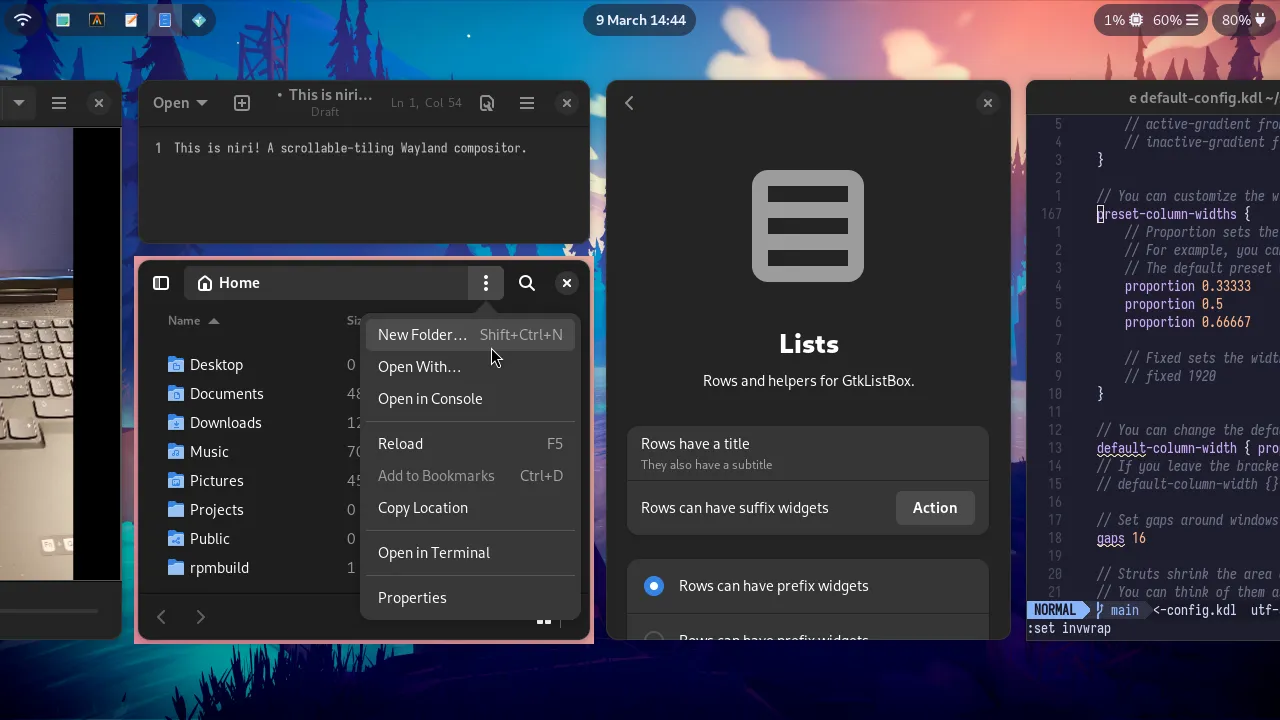Select Properties in the context menu
Viewport: 1280px width, 720px height.
tap(412, 597)
